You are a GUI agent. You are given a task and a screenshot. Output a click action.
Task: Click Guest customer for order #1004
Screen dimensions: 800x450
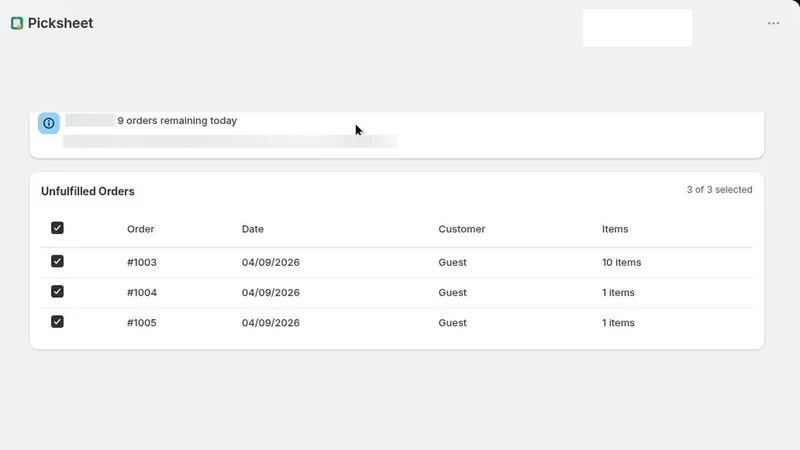[453, 292]
